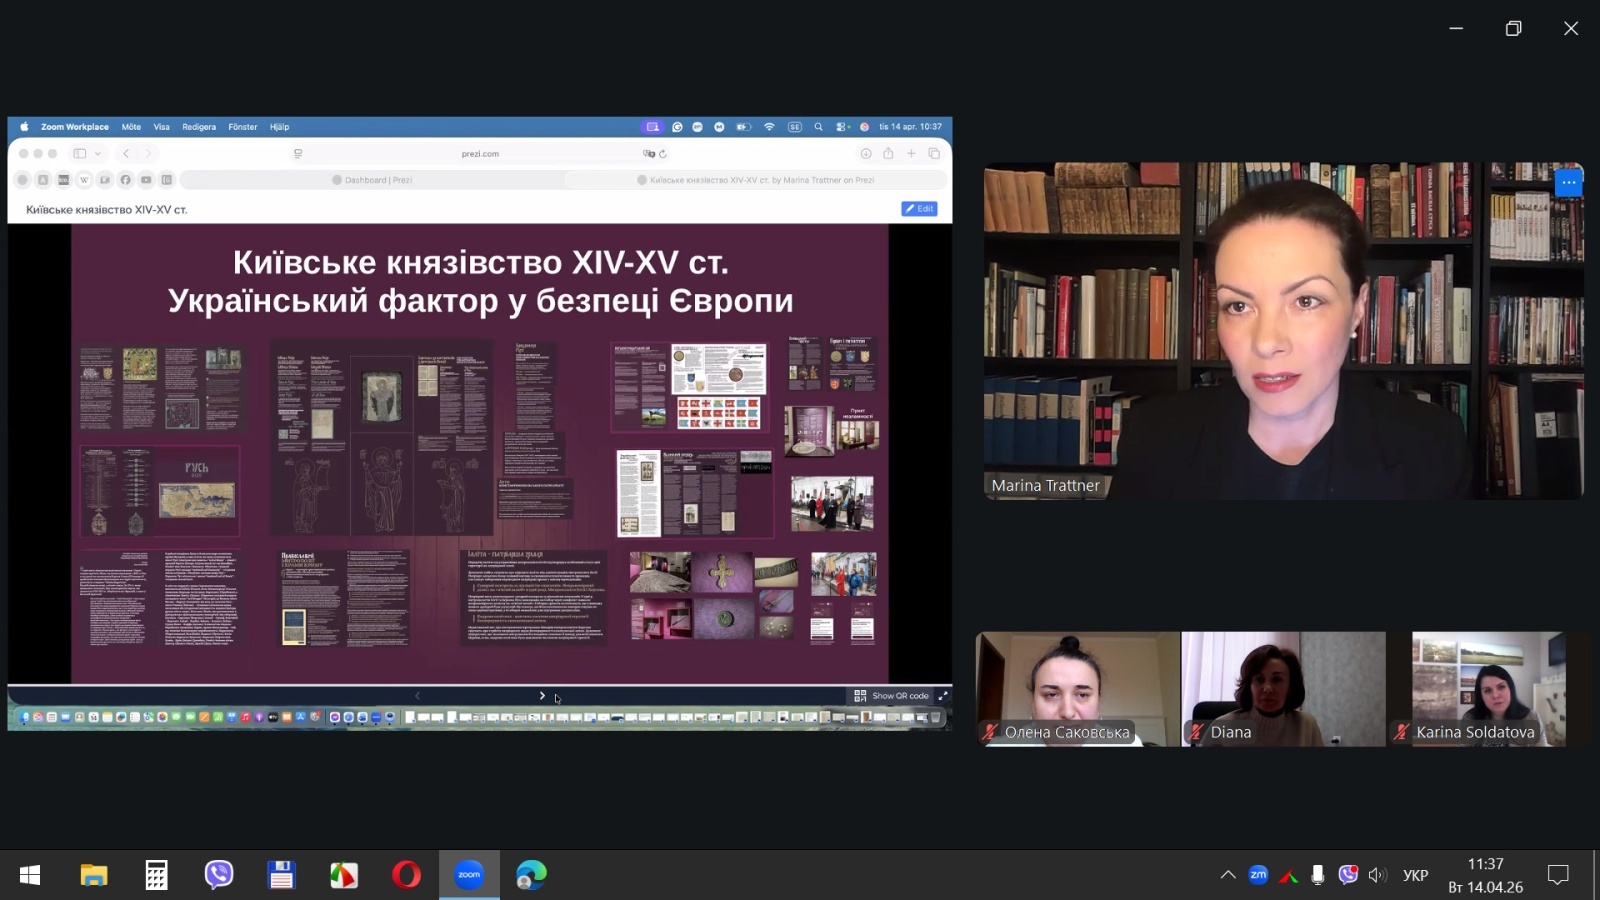Expand hidden system tray icons chevron
The image size is (1600, 900).
pos(1228,875)
